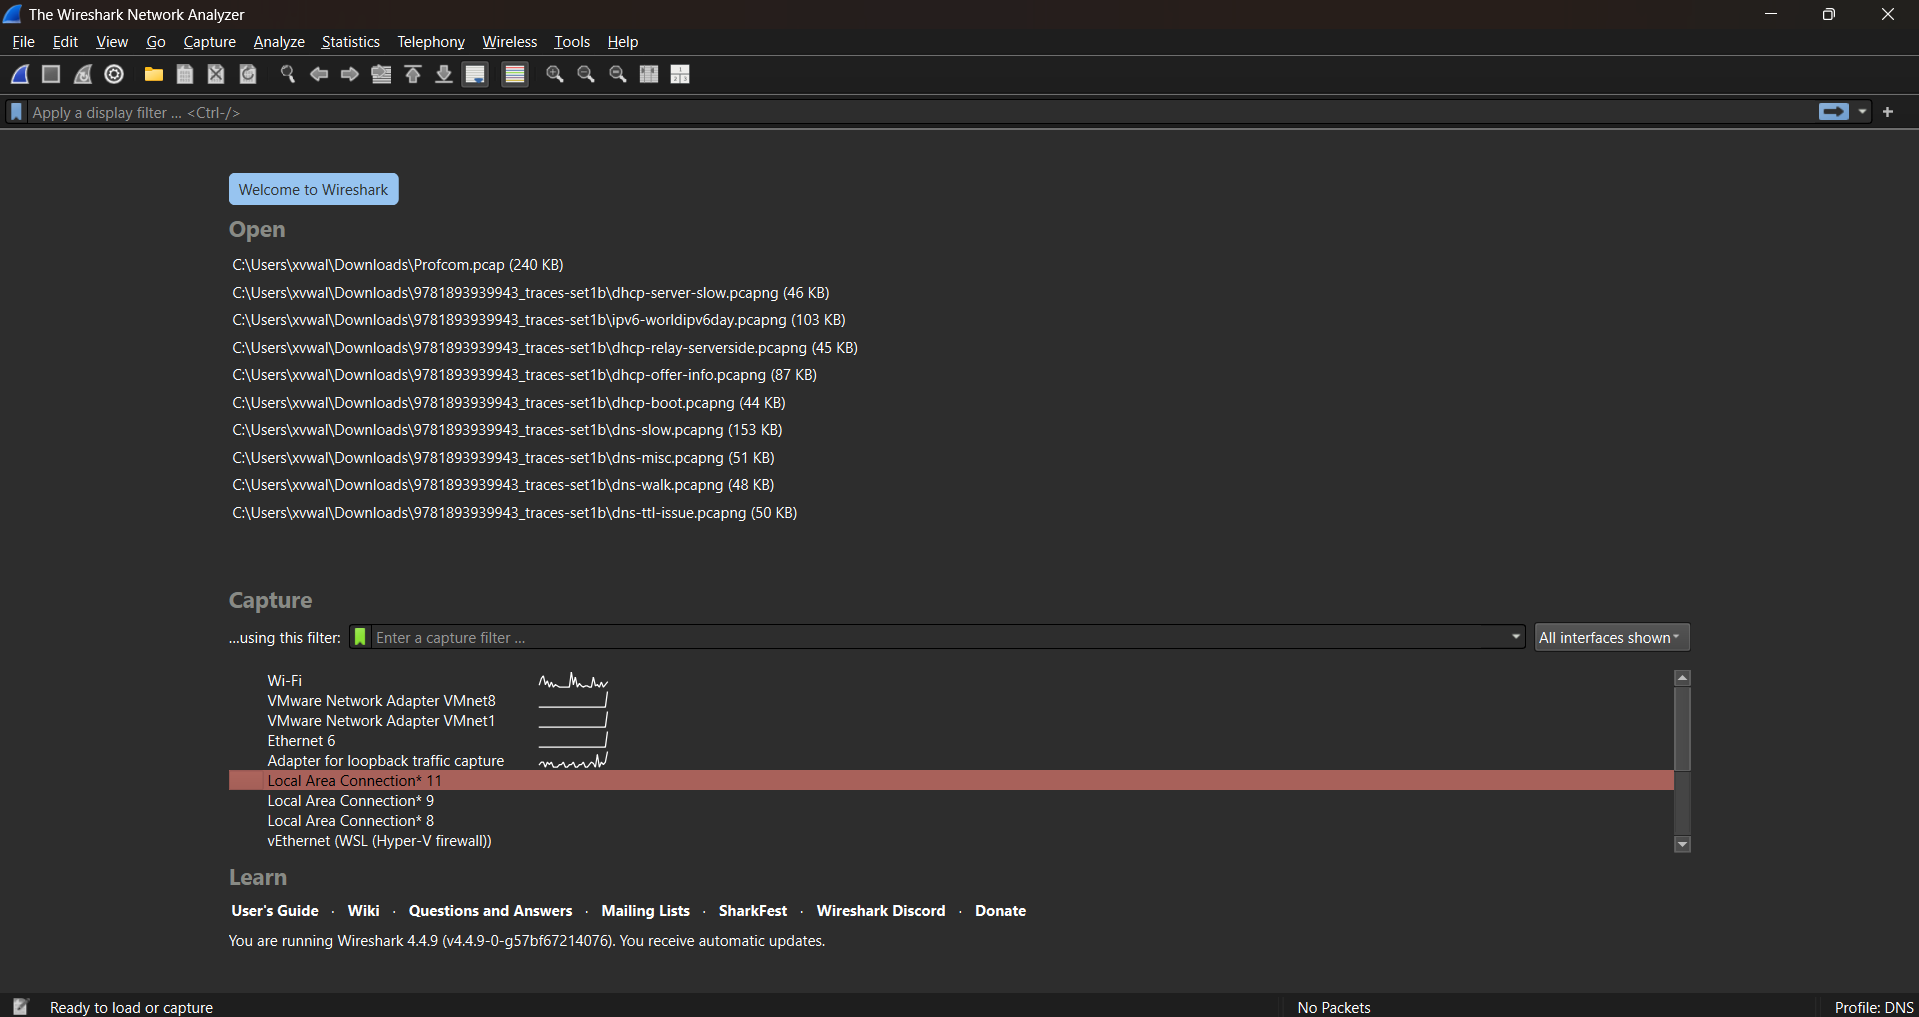The height and width of the screenshot is (1017, 1919).
Task: Open recent file ipv6-worldipv6day.pcapng
Action: (539, 320)
